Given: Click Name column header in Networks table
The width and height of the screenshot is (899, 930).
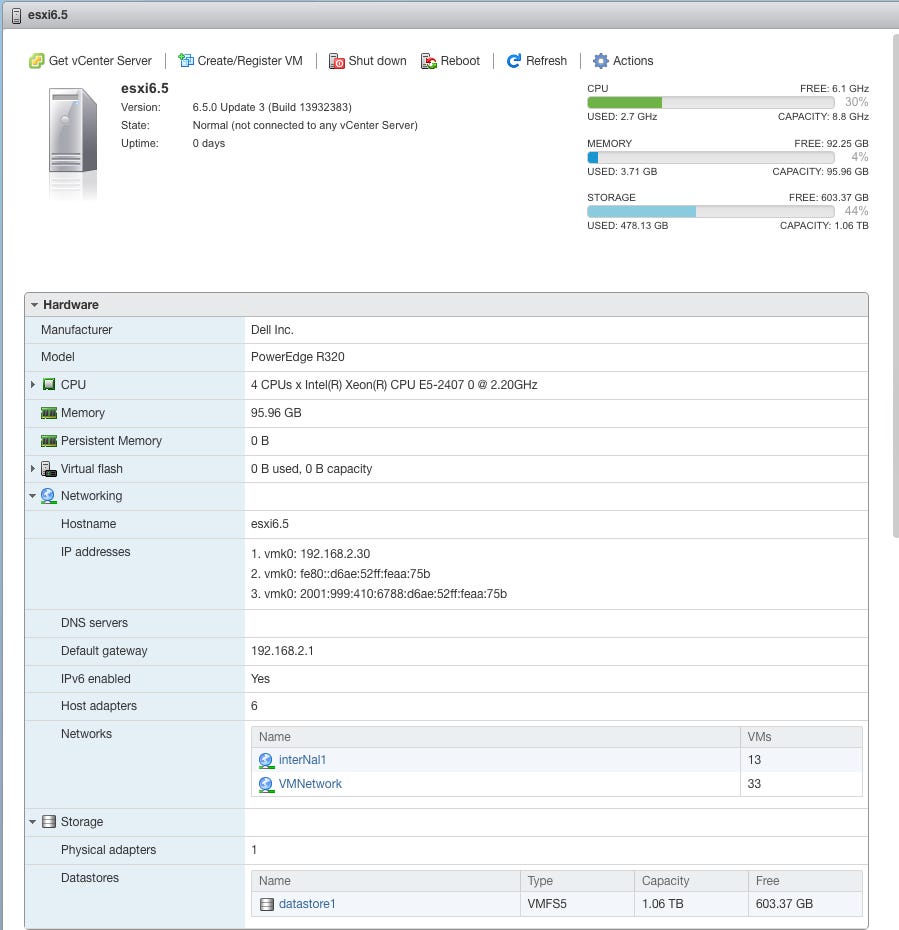Looking at the screenshot, I should (x=496, y=737).
